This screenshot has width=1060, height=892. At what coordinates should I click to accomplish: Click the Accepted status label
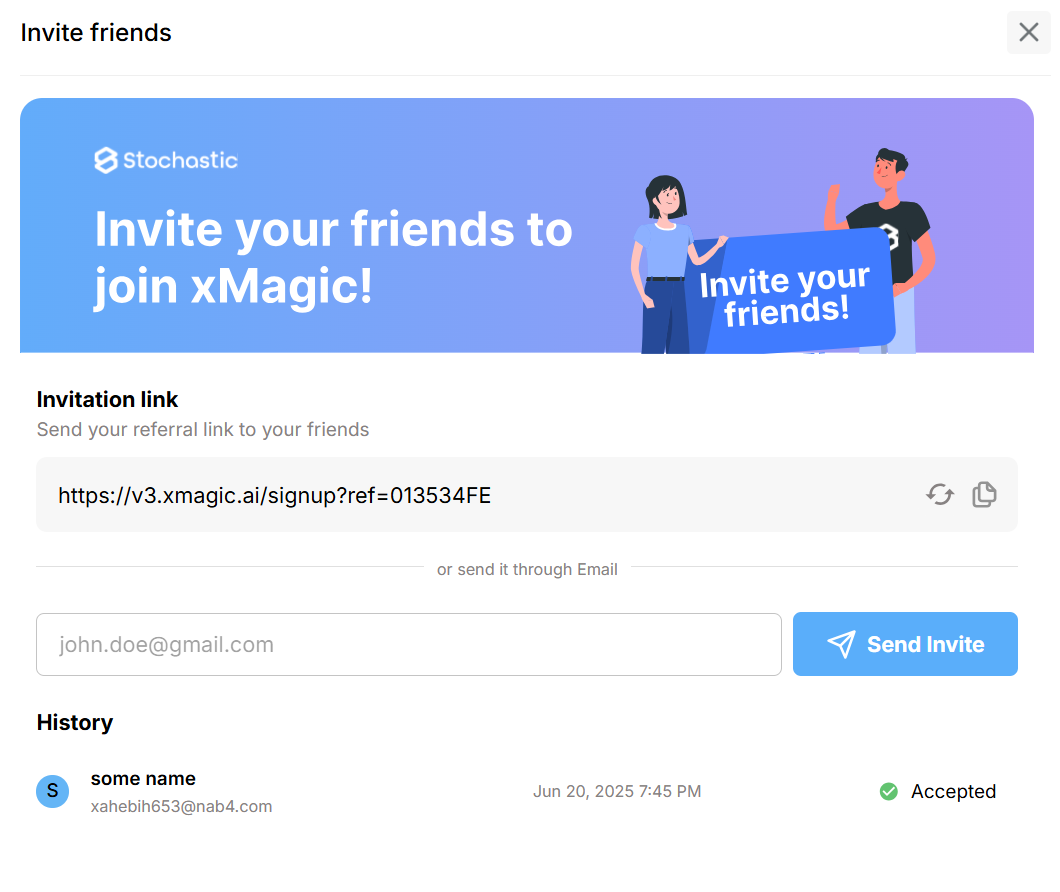[x=953, y=791]
